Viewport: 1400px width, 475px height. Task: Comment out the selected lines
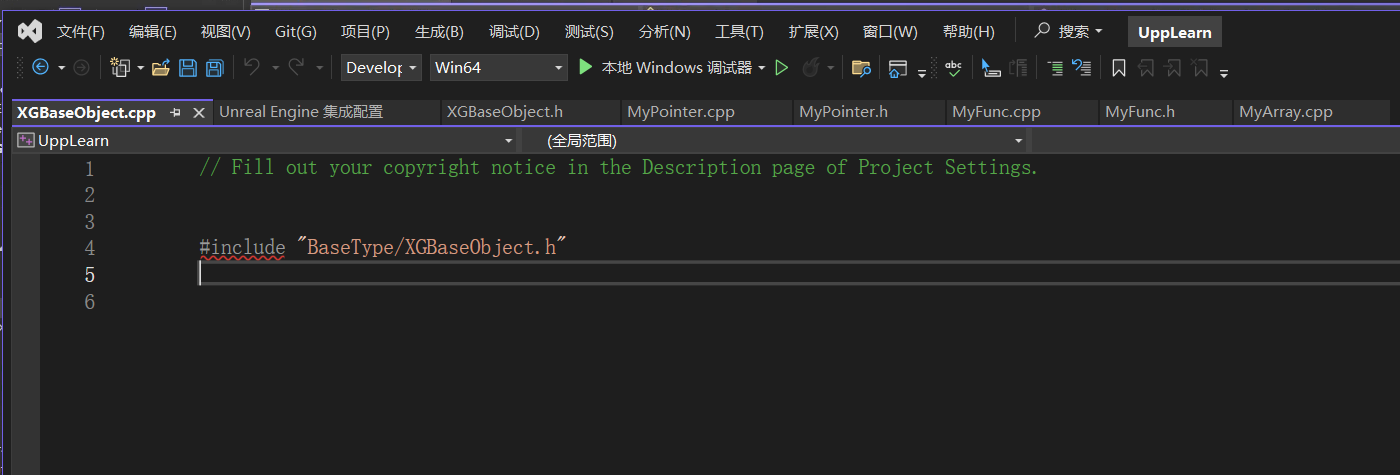(1055, 68)
